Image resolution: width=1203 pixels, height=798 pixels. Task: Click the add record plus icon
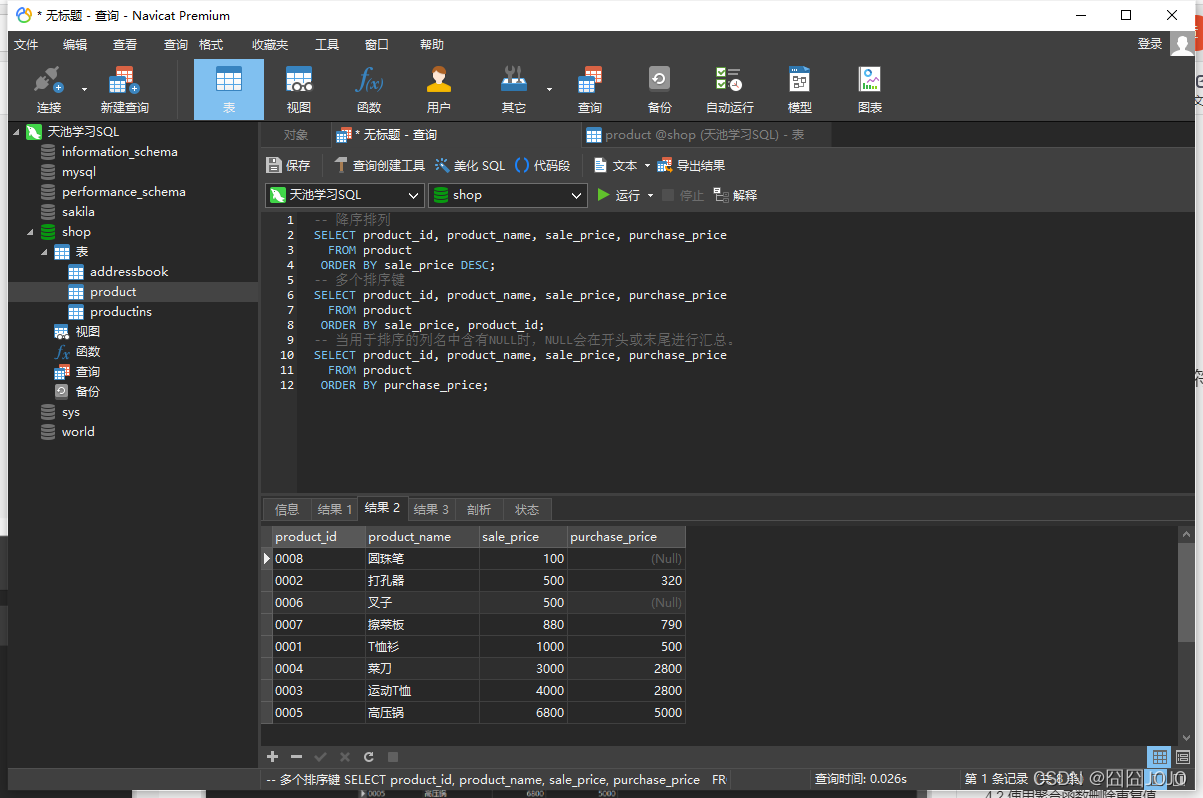pos(272,757)
